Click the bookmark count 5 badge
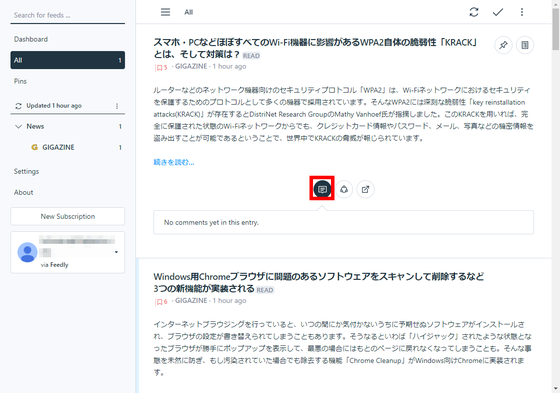This screenshot has height=393, width=560. [x=161, y=67]
